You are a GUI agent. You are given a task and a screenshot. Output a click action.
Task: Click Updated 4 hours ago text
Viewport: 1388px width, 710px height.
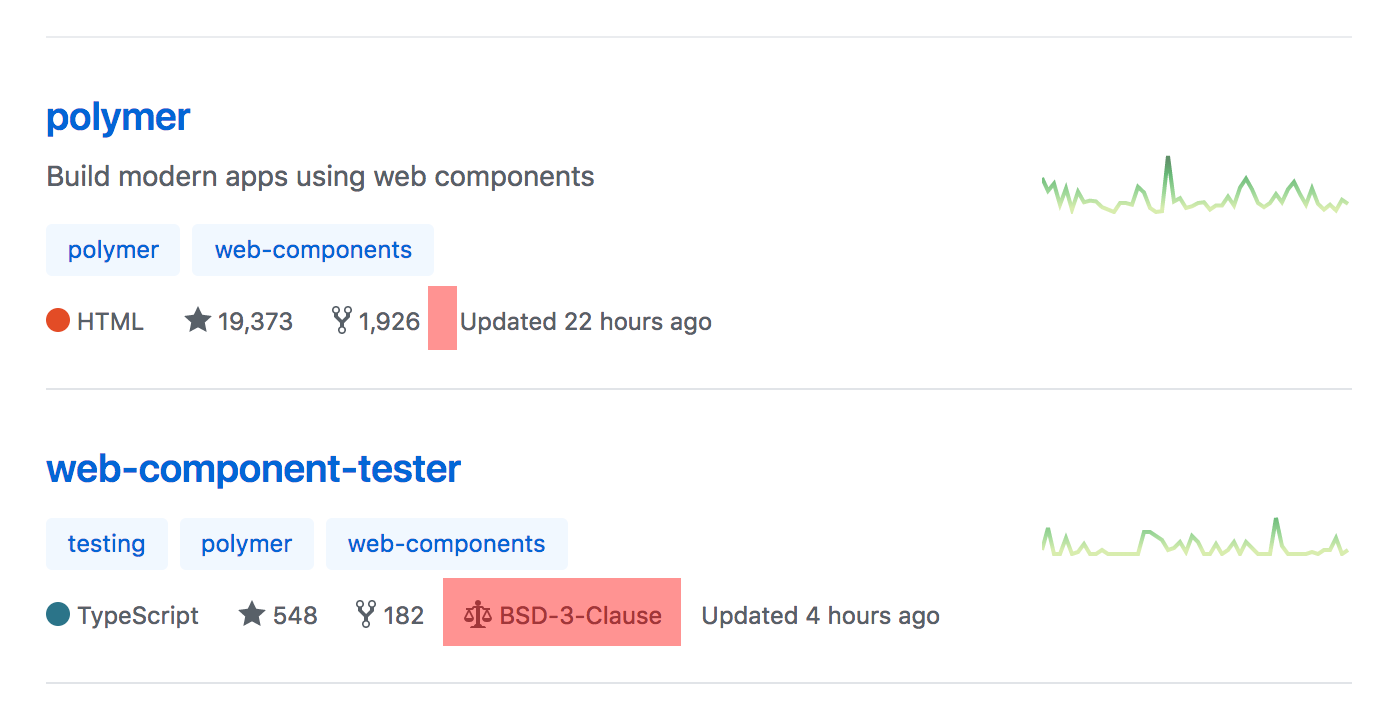click(819, 616)
